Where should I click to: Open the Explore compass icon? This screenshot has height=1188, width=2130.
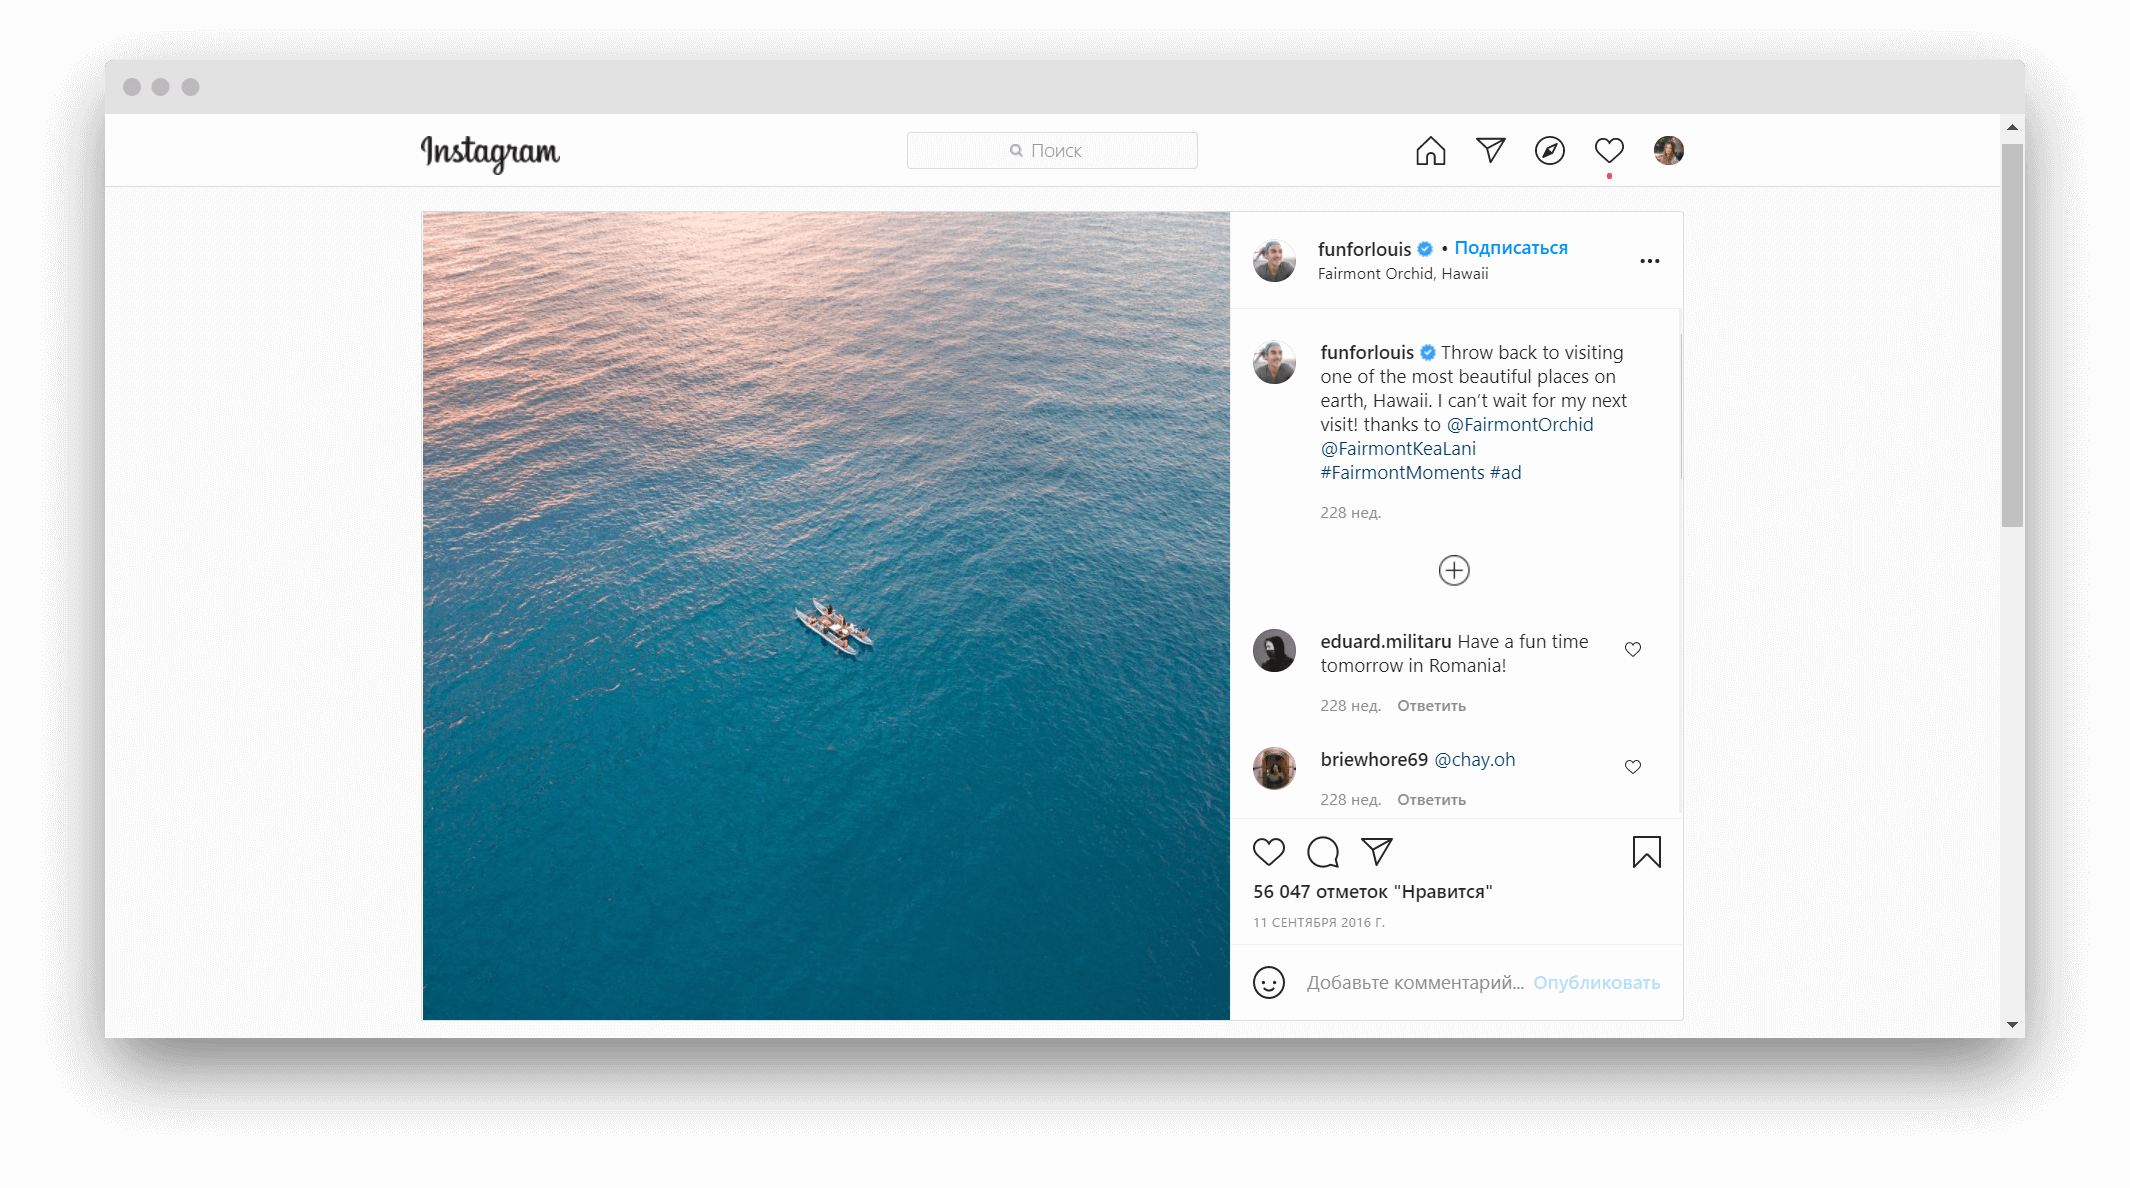point(1549,151)
